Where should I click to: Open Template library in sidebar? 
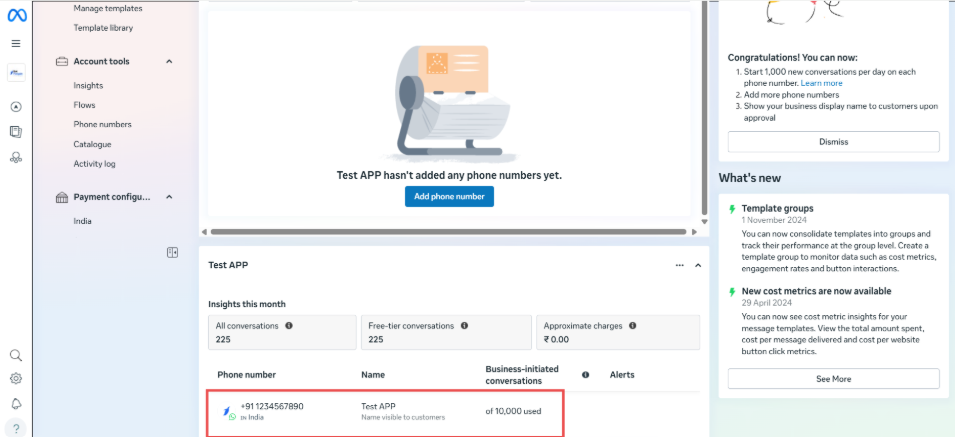pos(103,28)
